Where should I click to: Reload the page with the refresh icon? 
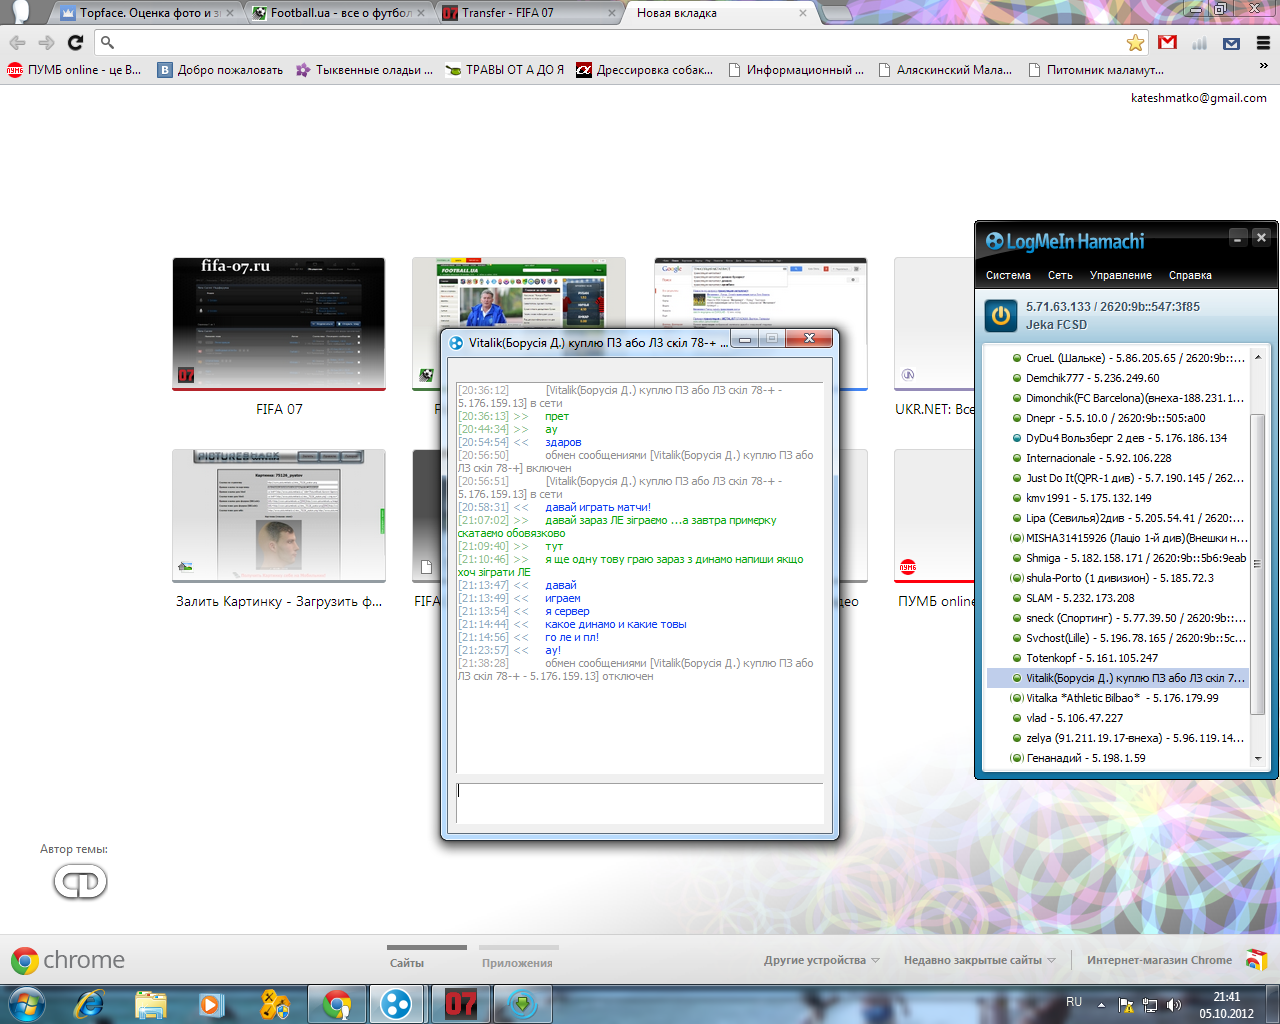point(75,42)
